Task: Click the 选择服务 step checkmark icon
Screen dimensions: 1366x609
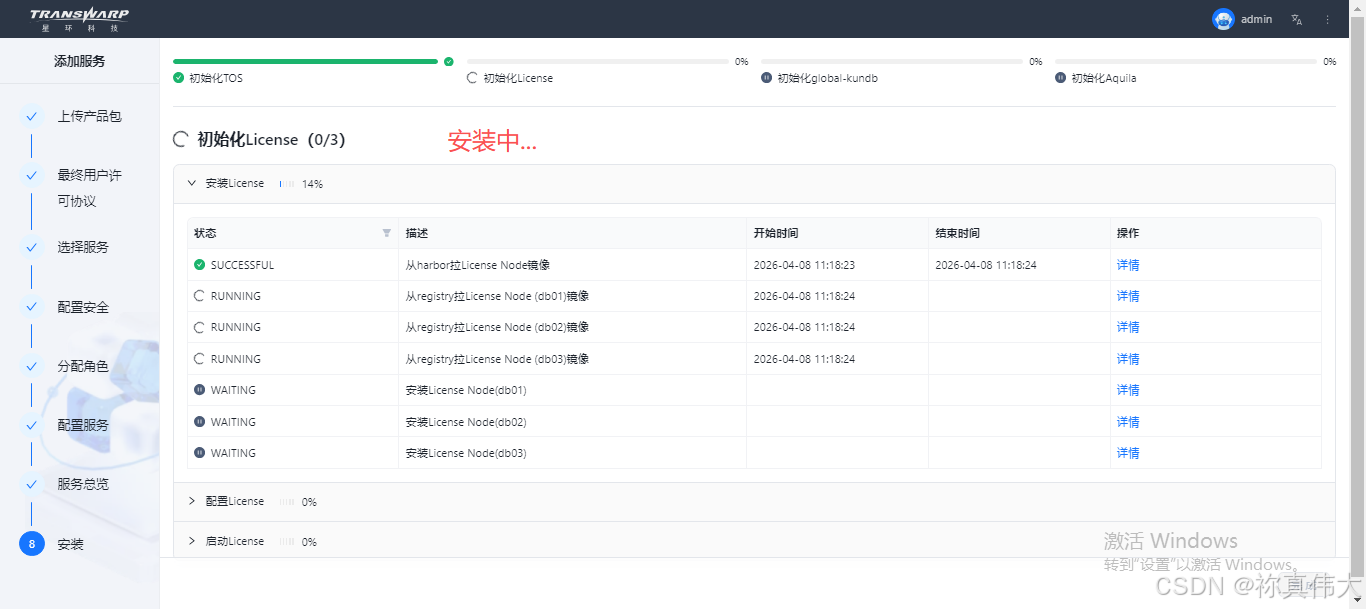Action: point(32,247)
